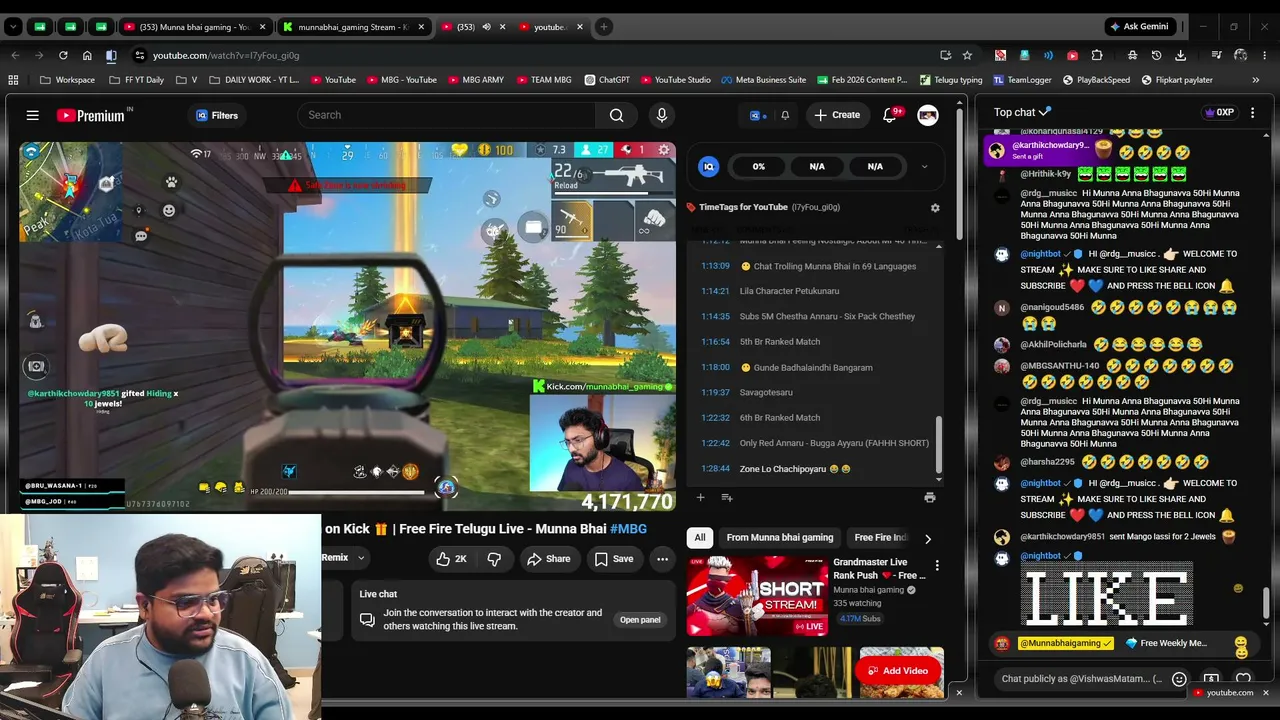Click the Create button
1280x720 pixels.
pyautogui.click(x=837, y=115)
